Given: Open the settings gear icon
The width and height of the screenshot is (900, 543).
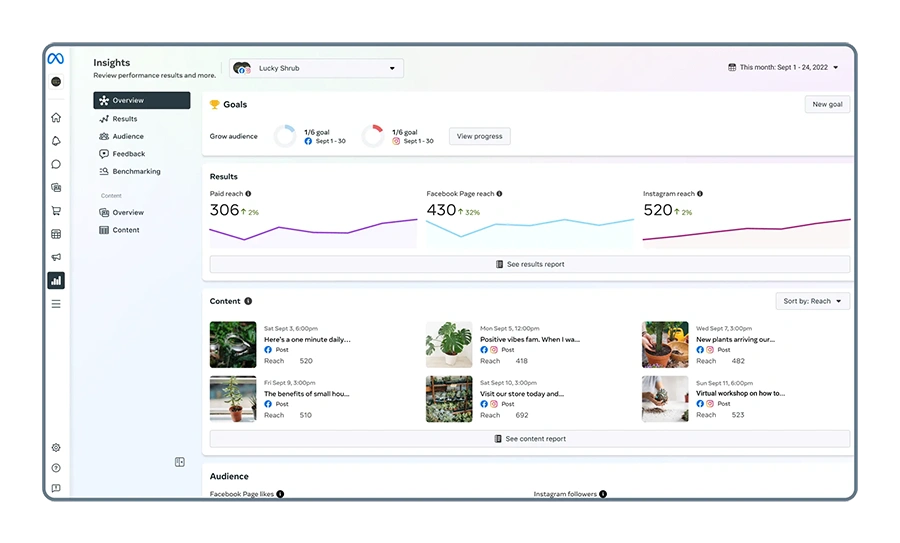Looking at the screenshot, I should 56,447.
